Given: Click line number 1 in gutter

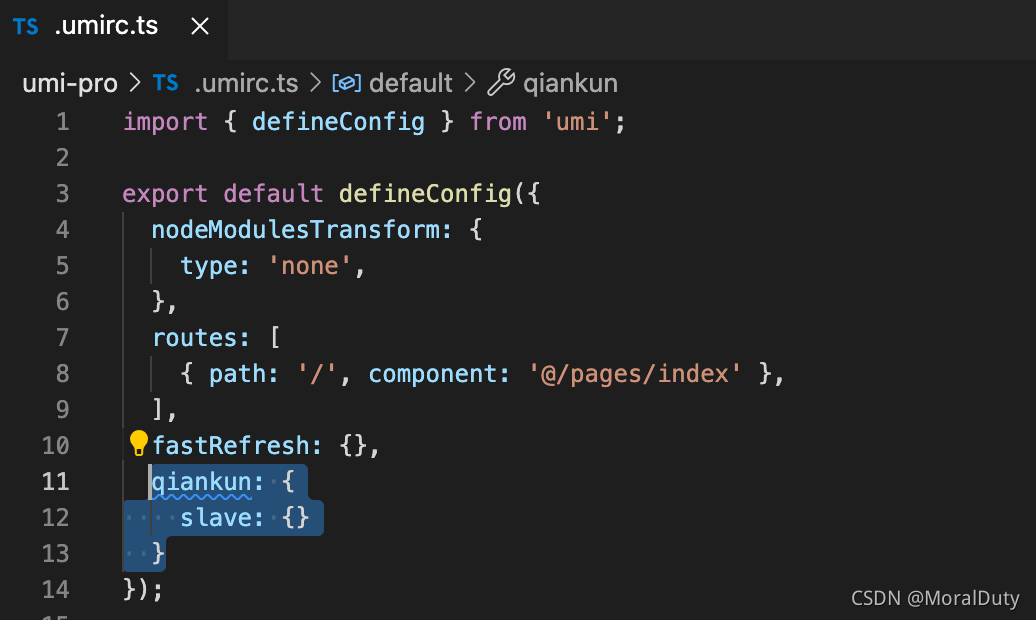Looking at the screenshot, I should pyautogui.click(x=63, y=122).
